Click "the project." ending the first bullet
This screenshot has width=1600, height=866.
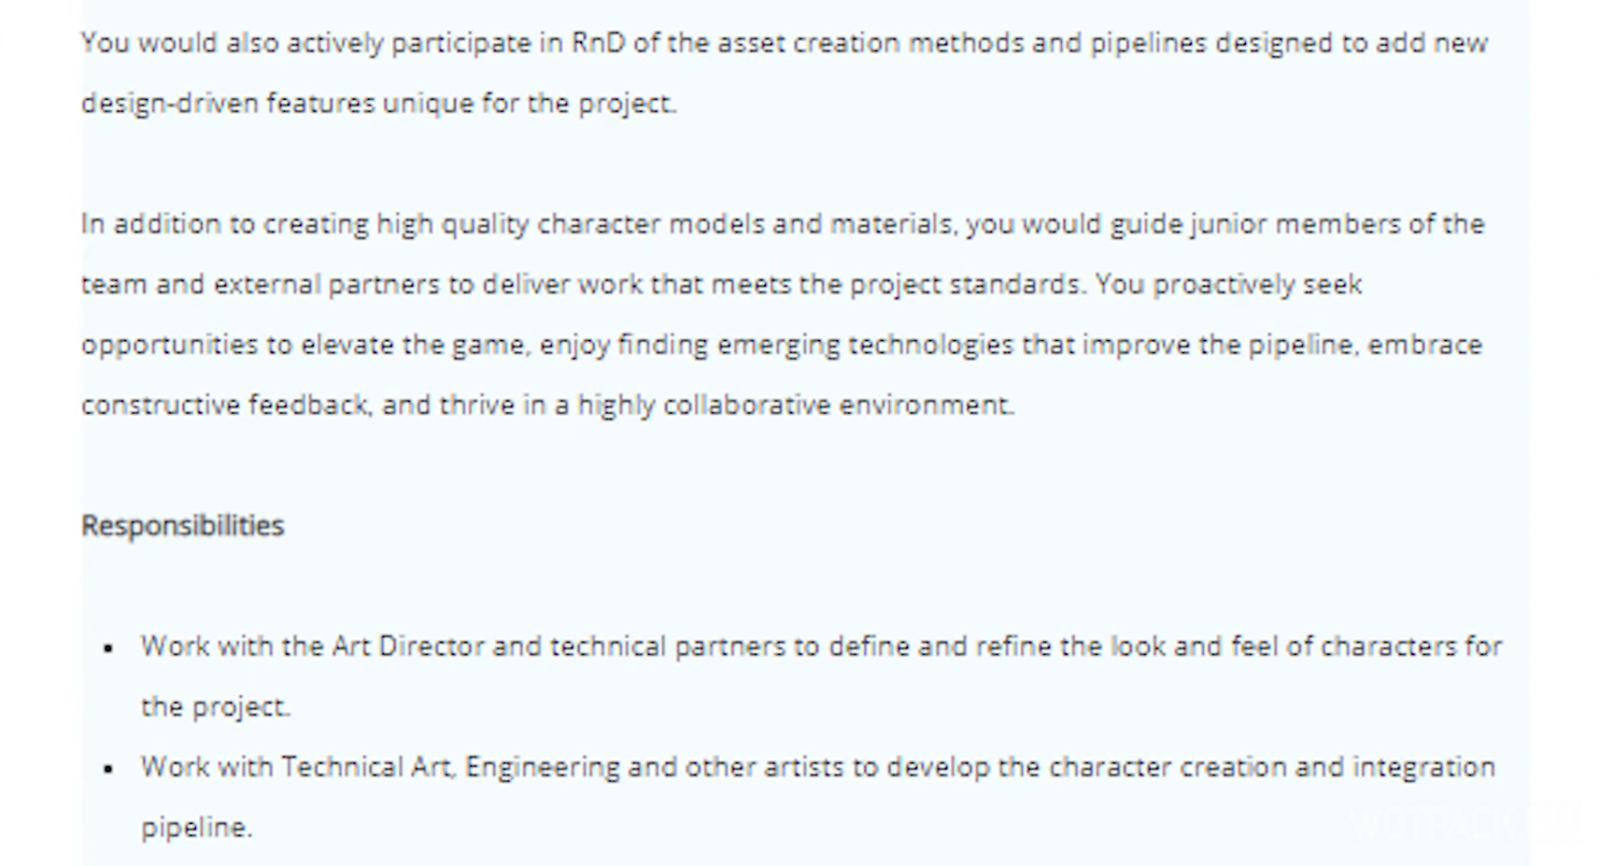[x=215, y=707]
